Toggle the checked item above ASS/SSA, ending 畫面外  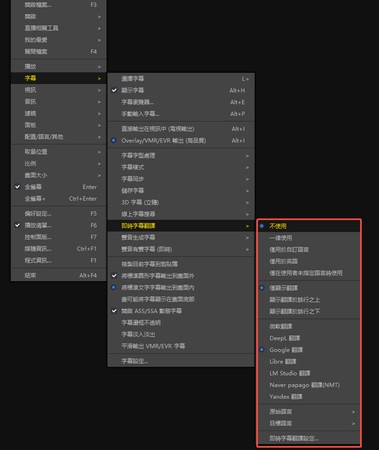point(181,276)
